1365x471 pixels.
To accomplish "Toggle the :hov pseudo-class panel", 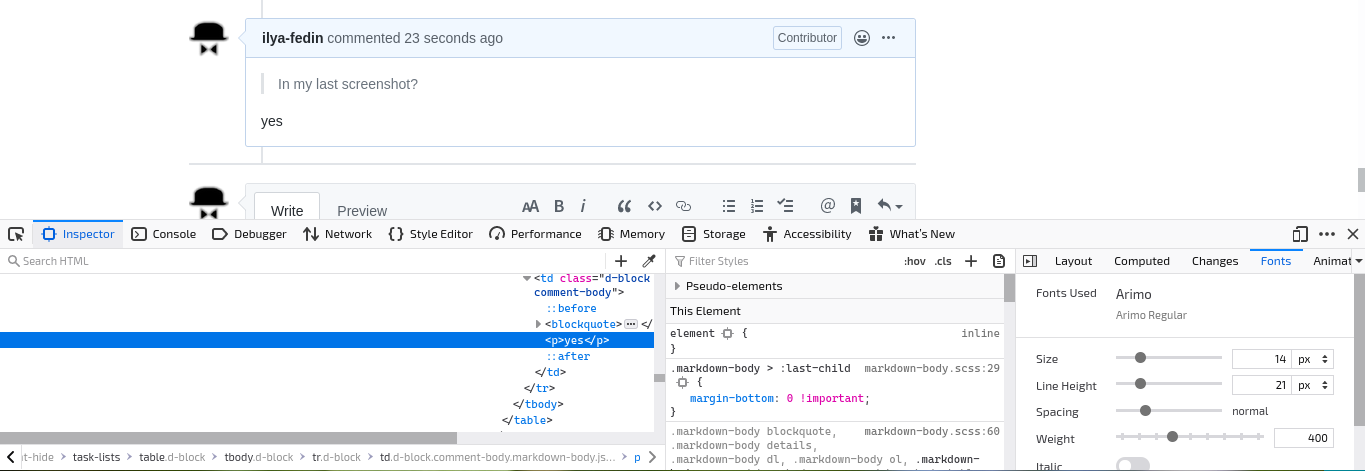I will tap(914, 261).
